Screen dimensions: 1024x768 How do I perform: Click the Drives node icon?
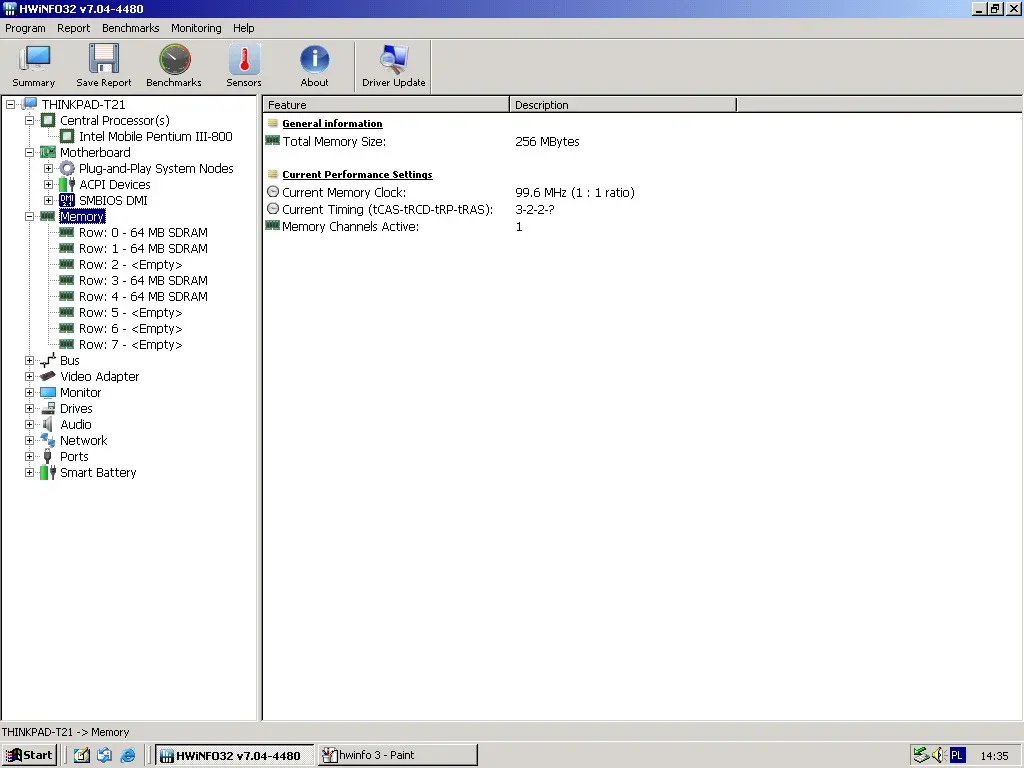(x=48, y=408)
